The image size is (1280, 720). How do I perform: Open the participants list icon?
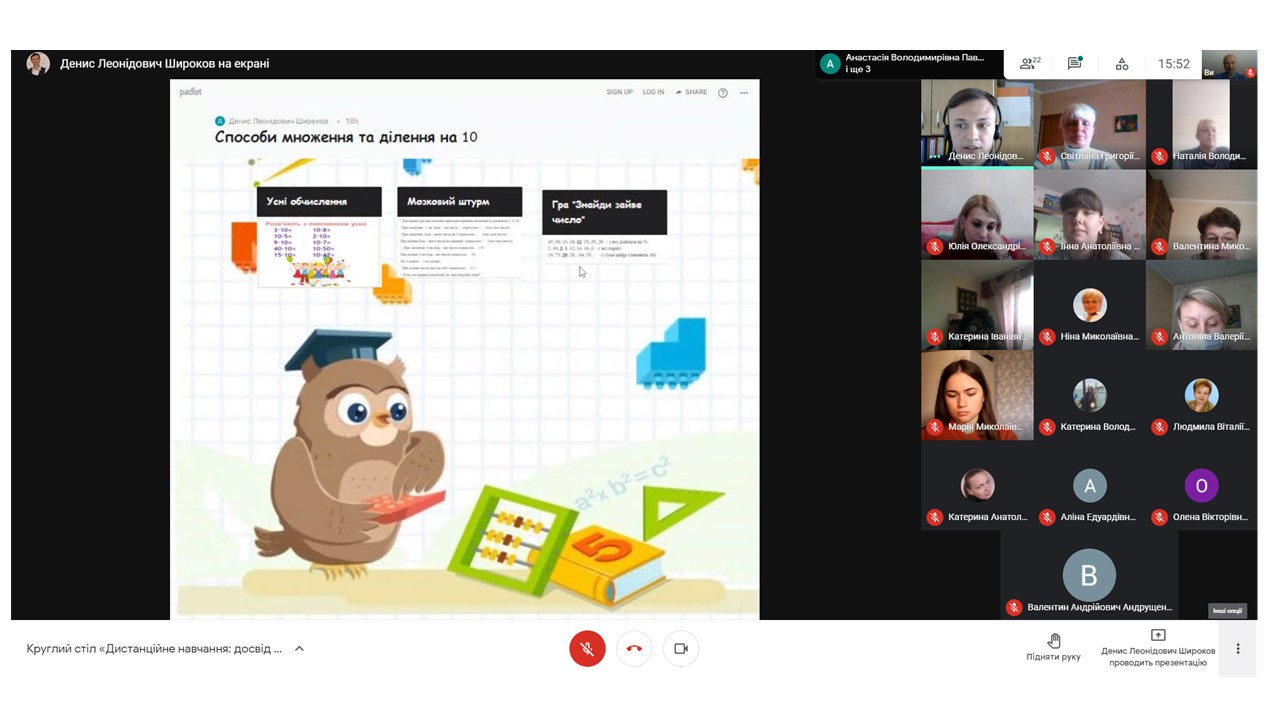(x=1029, y=64)
